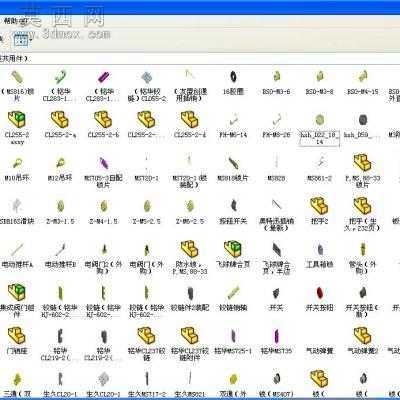Select the MS818锁片 part file
This screenshot has height=400, width=400.
click(233, 163)
